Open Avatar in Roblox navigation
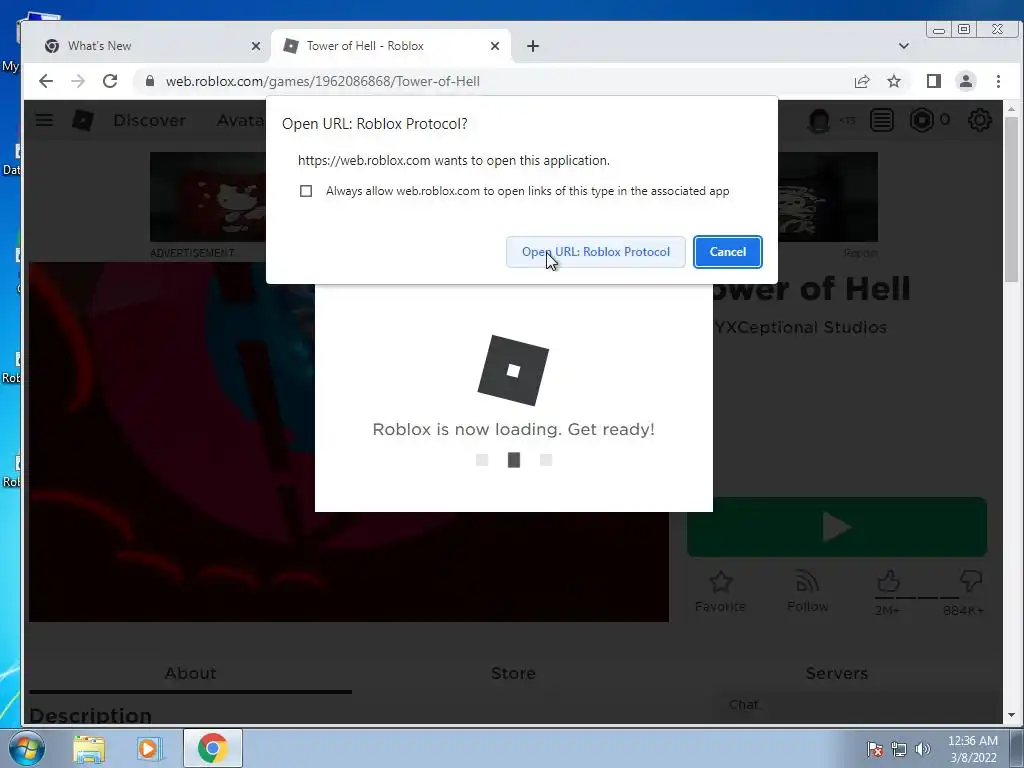Screen dimensions: 1024x768 (240, 120)
